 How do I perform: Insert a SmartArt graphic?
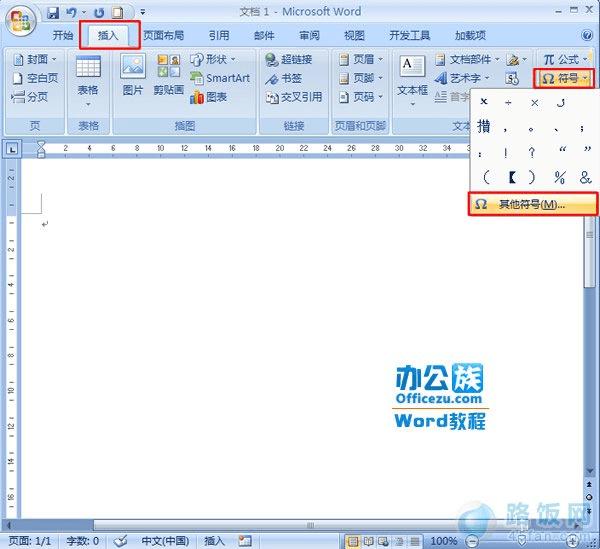coord(220,78)
